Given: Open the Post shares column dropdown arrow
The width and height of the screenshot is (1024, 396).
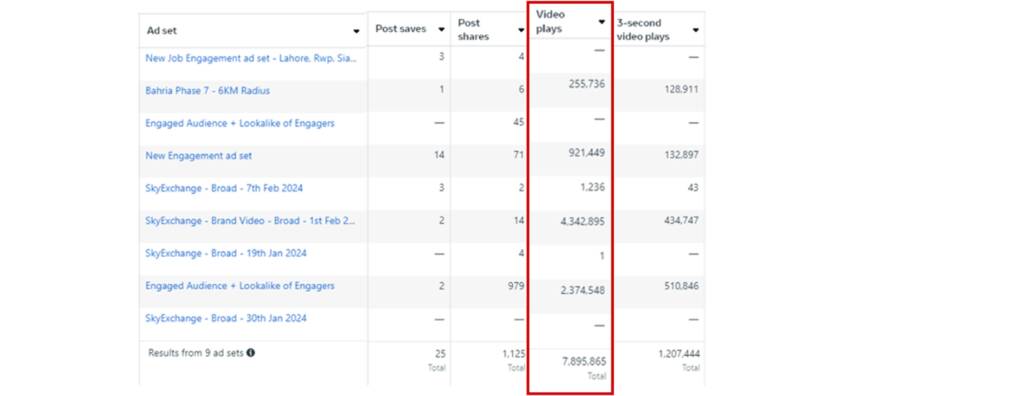Looking at the screenshot, I should pyautogui.click(x=521, y=30).
